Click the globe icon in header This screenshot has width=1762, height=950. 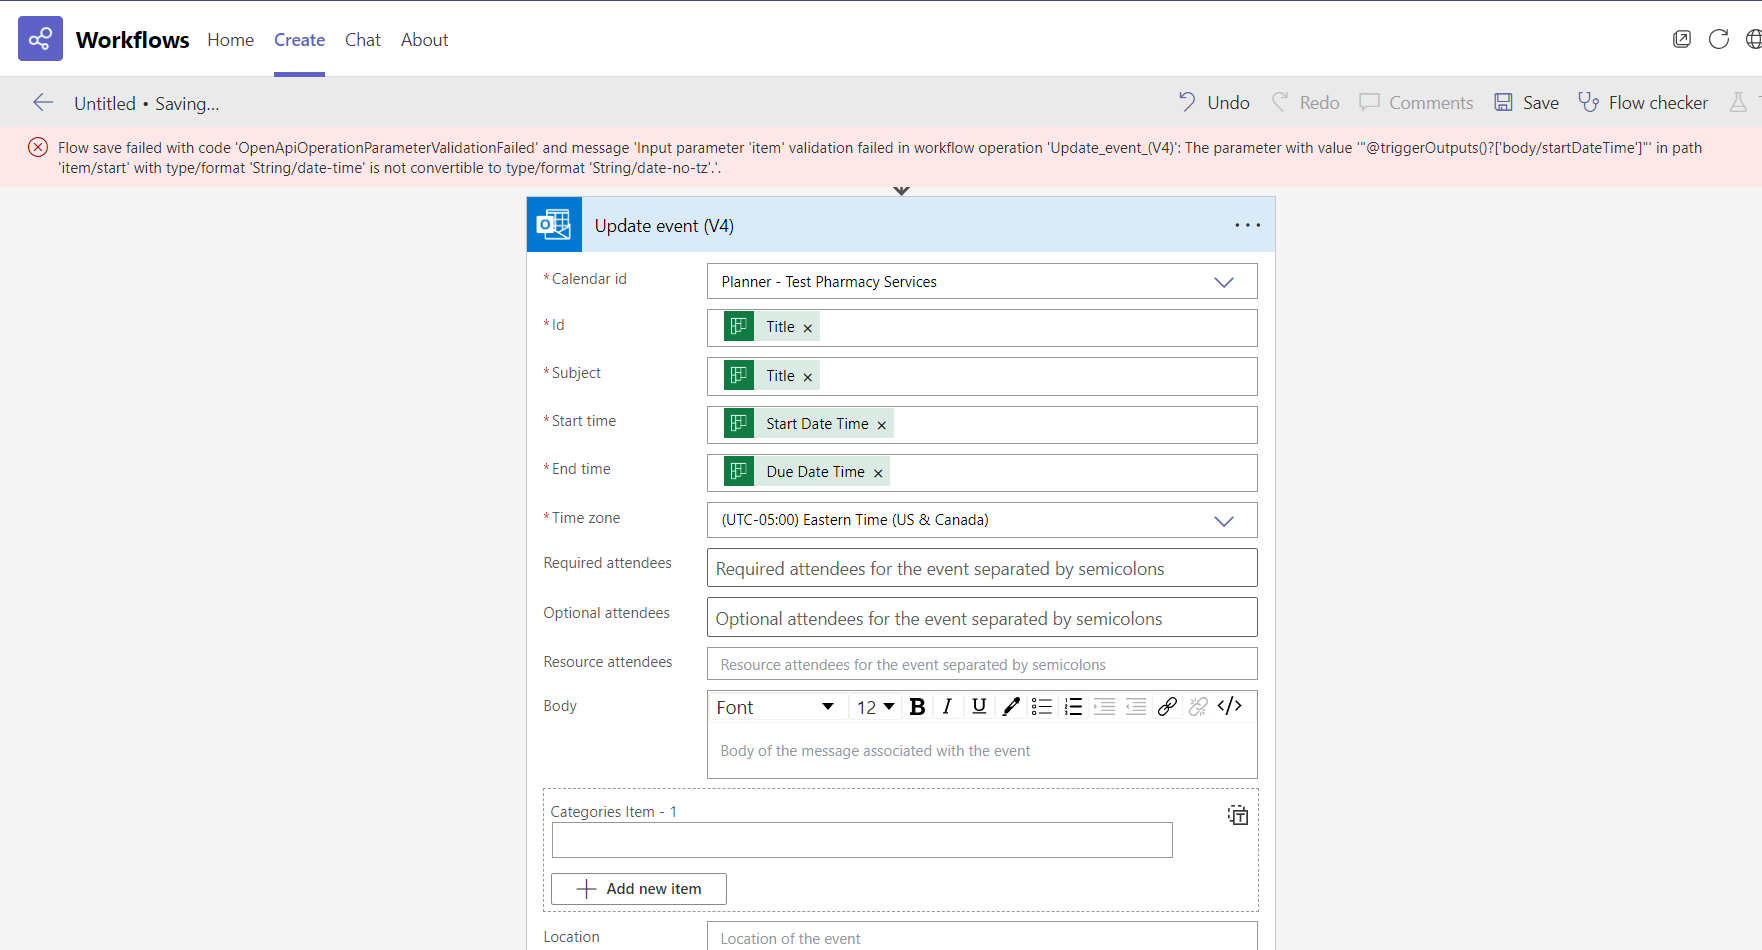(1753, 39)
